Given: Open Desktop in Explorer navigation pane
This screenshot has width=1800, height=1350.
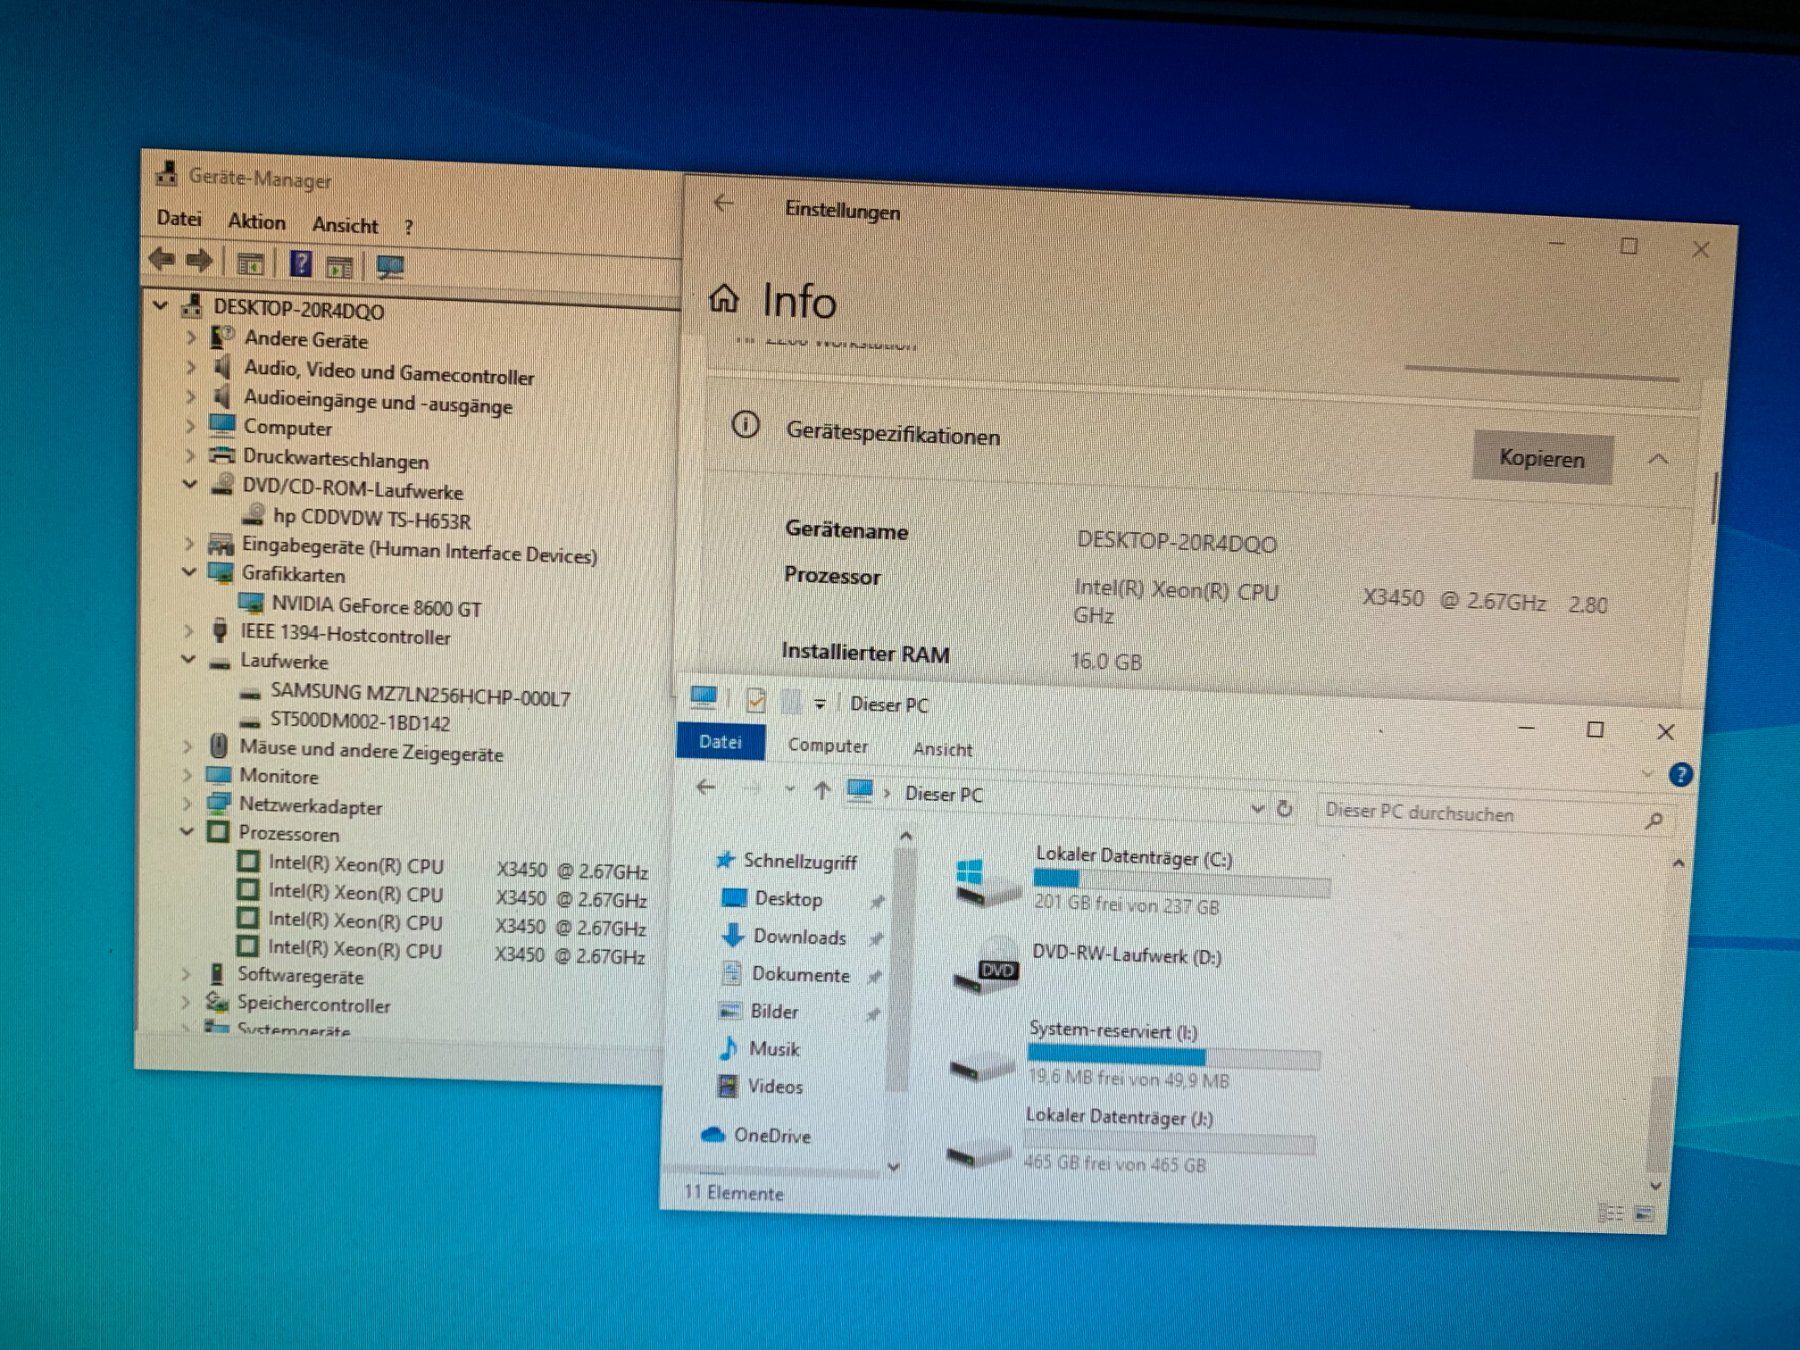Looking at the screenshot, I should coord(788,898).
